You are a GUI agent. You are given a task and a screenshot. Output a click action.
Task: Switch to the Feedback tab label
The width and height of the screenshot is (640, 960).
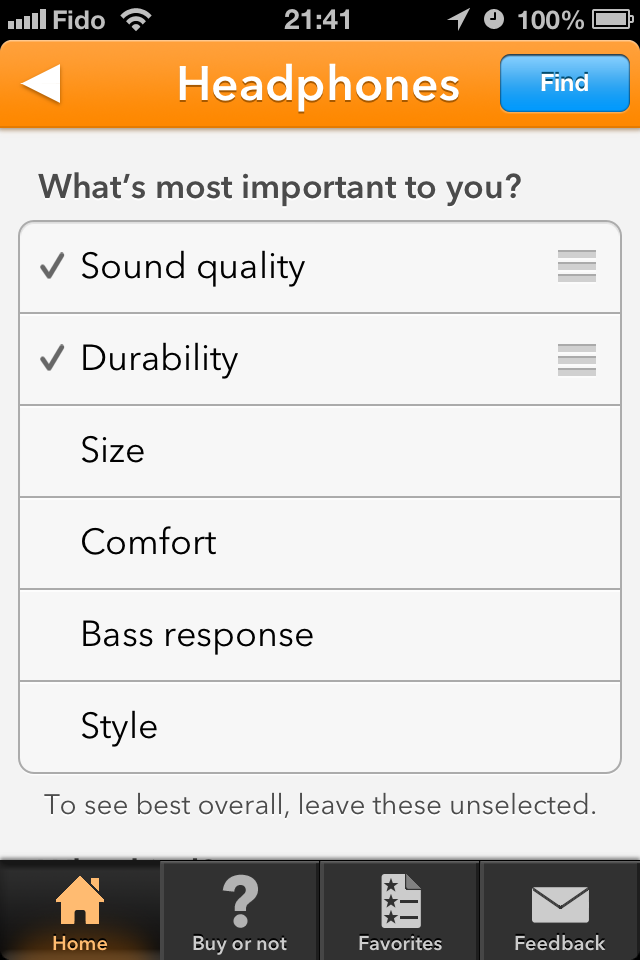(x=560, y=943)
